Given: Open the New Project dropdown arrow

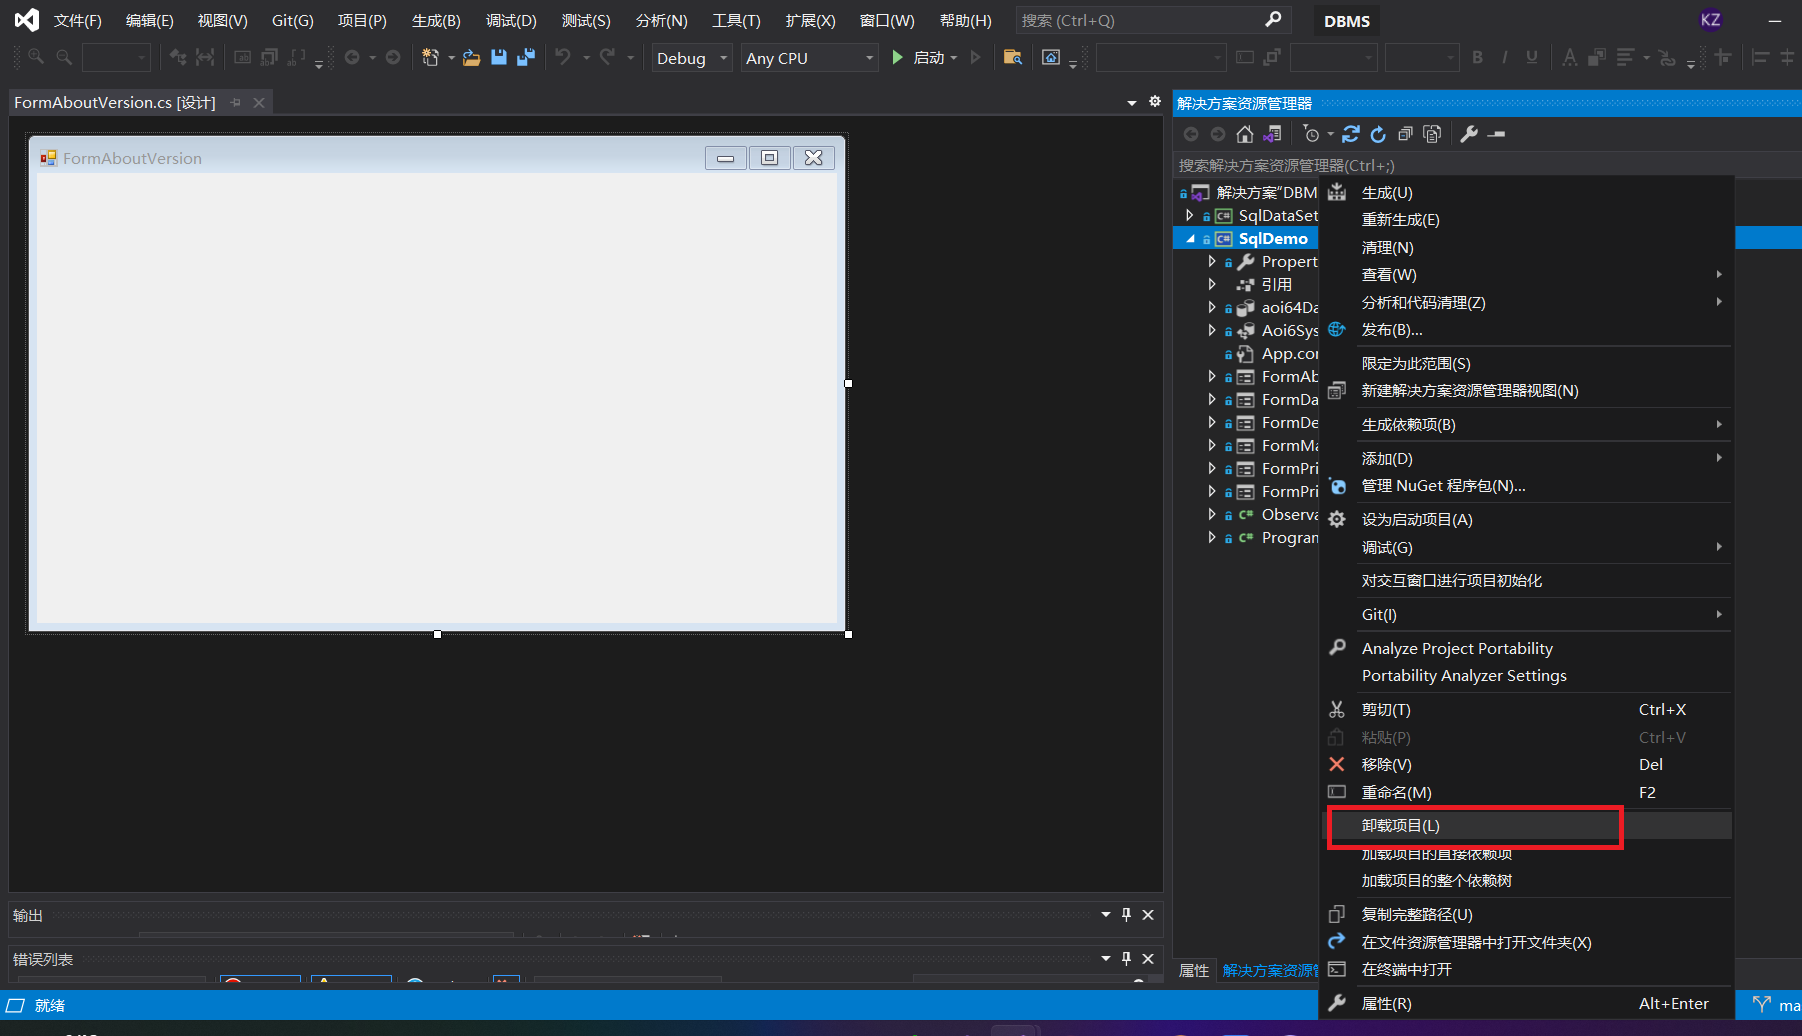Looking at the screenshot, I should coord(451,58).
